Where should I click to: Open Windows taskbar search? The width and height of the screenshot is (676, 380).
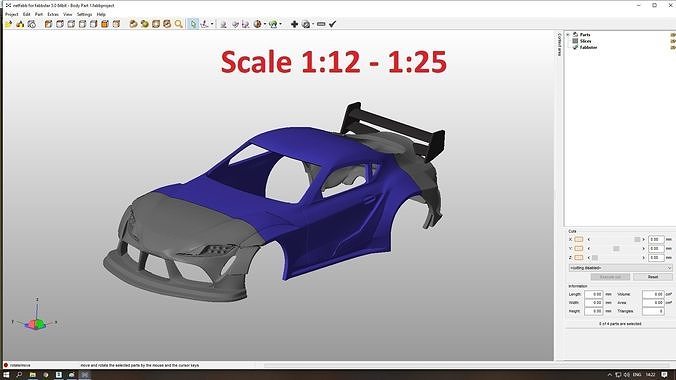coord(19,375)
